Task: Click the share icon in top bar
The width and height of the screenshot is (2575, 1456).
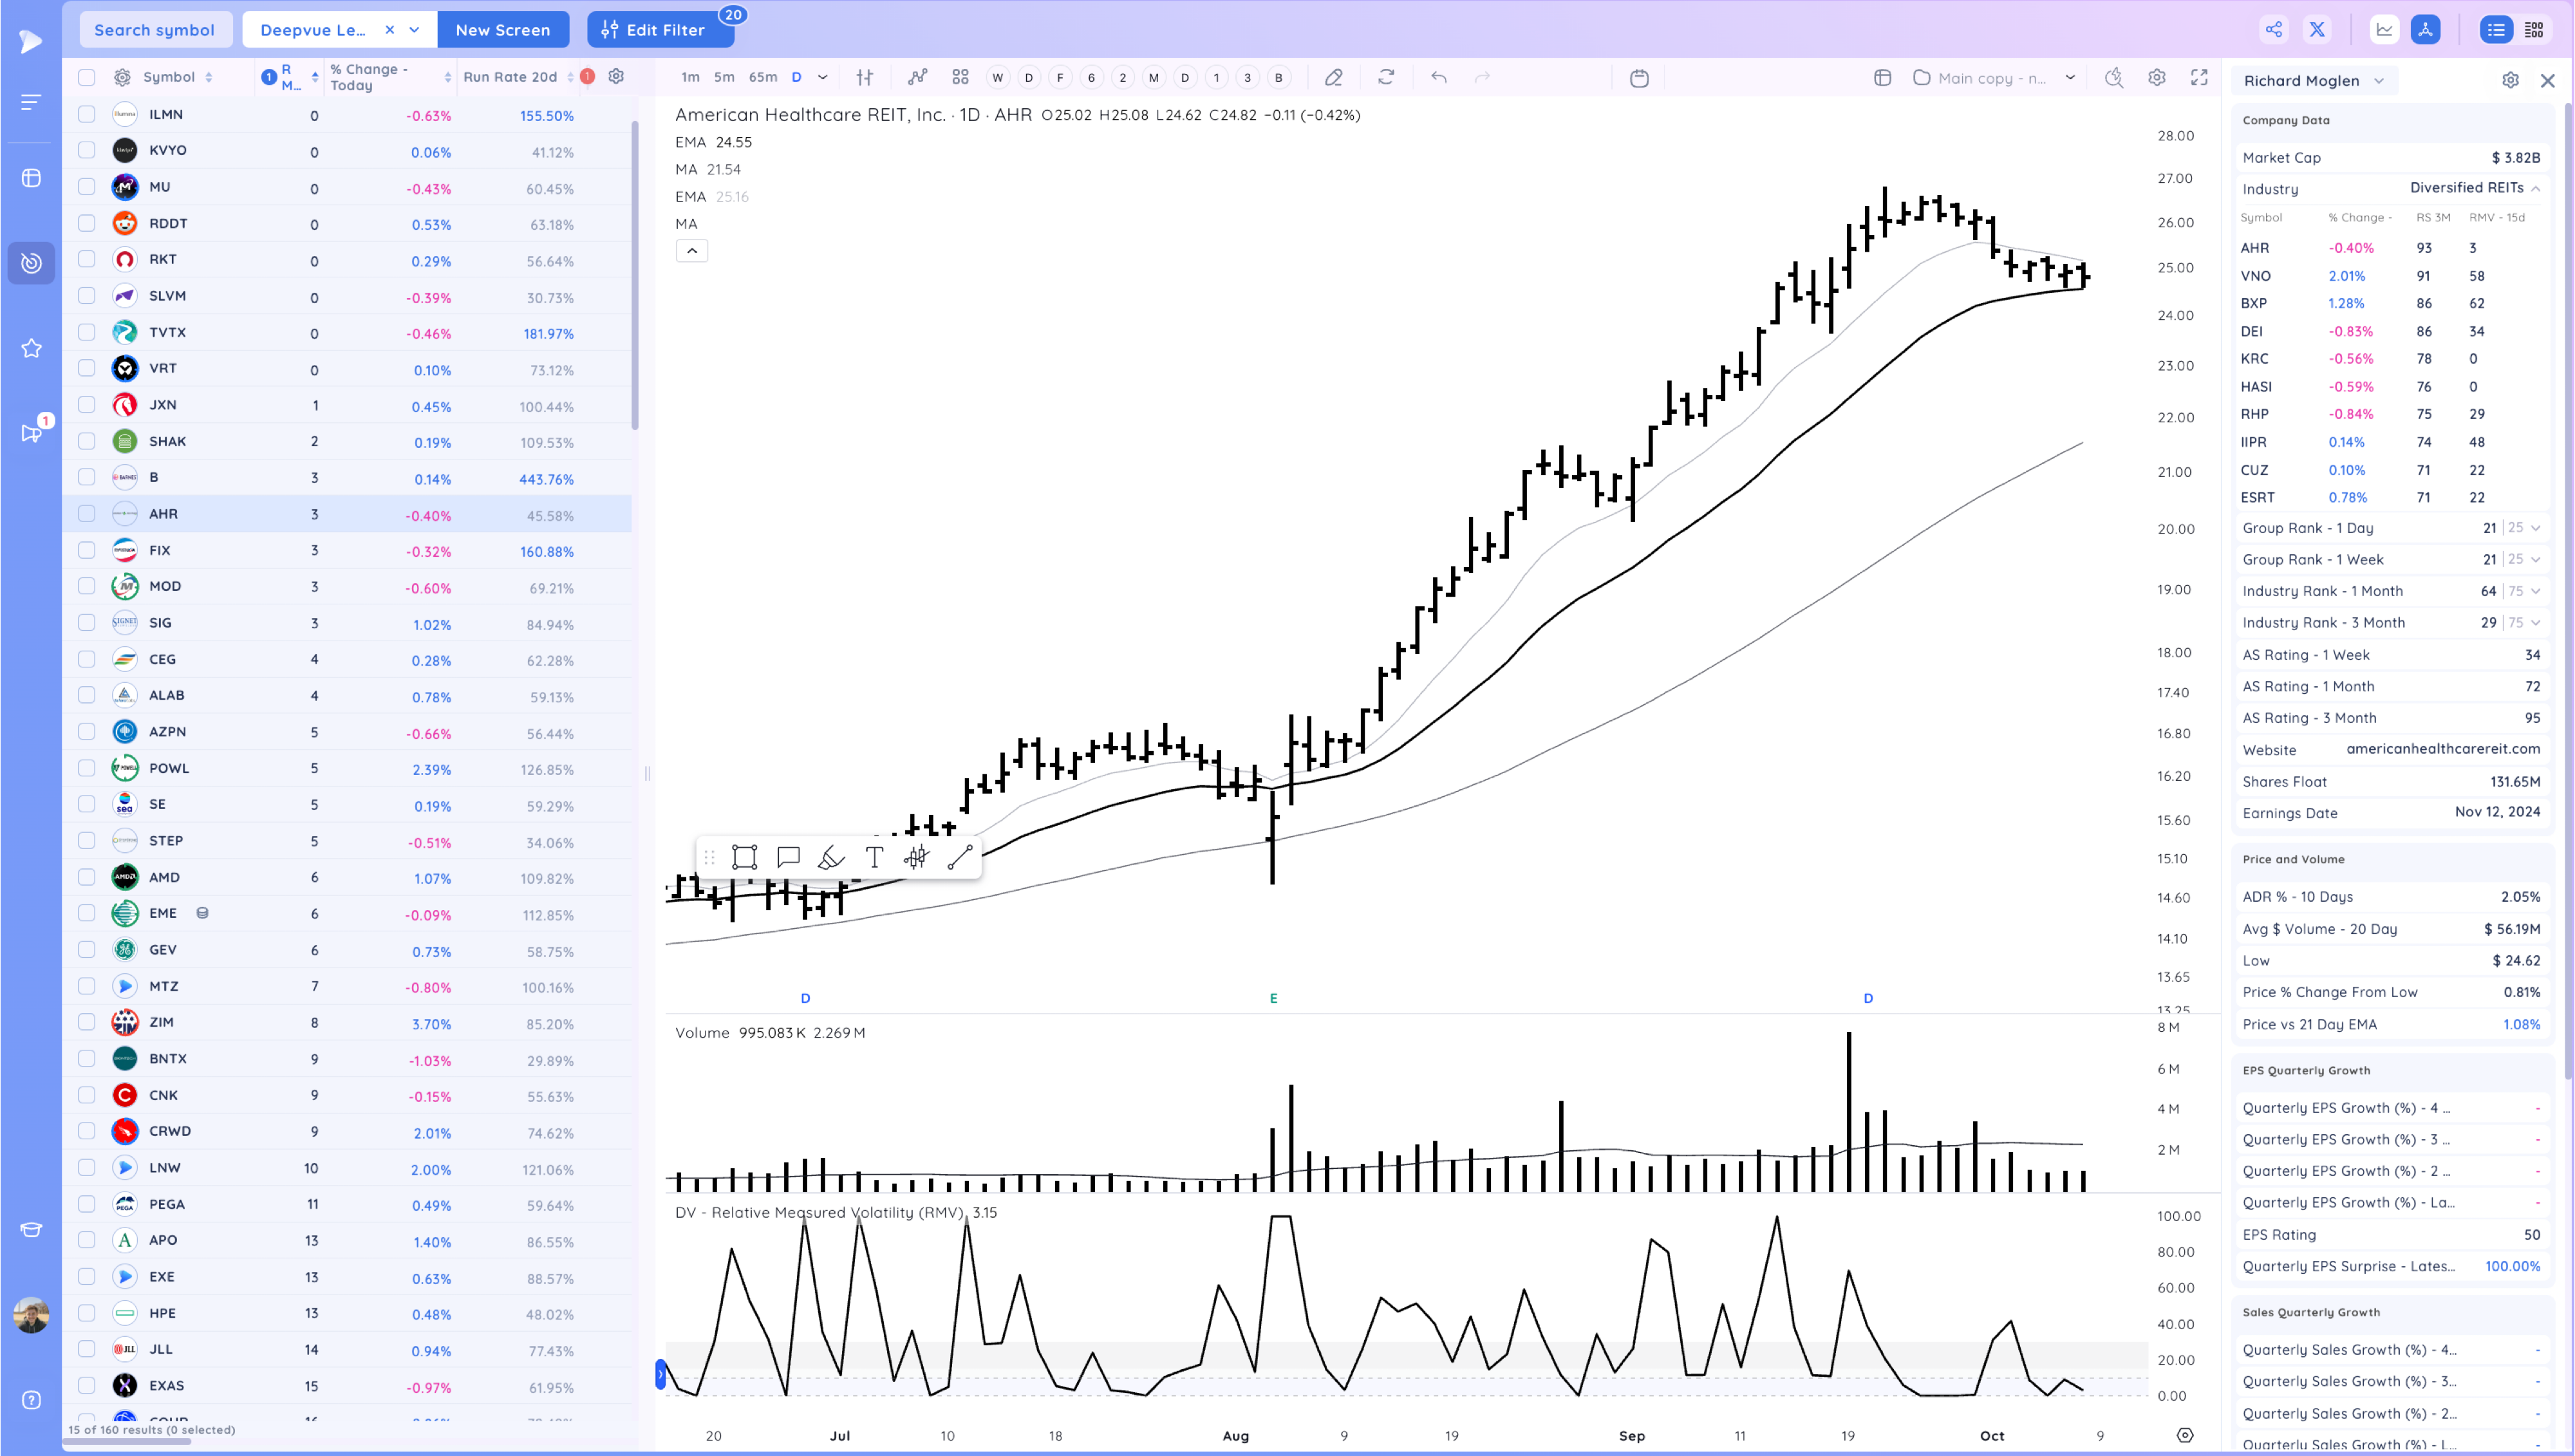Action: coord(2273,30)
